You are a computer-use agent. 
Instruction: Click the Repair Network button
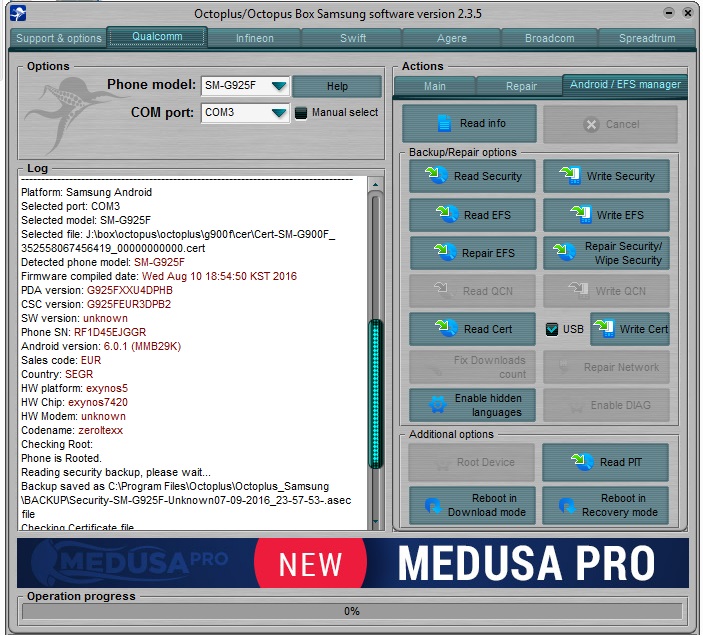click(606, 367)
